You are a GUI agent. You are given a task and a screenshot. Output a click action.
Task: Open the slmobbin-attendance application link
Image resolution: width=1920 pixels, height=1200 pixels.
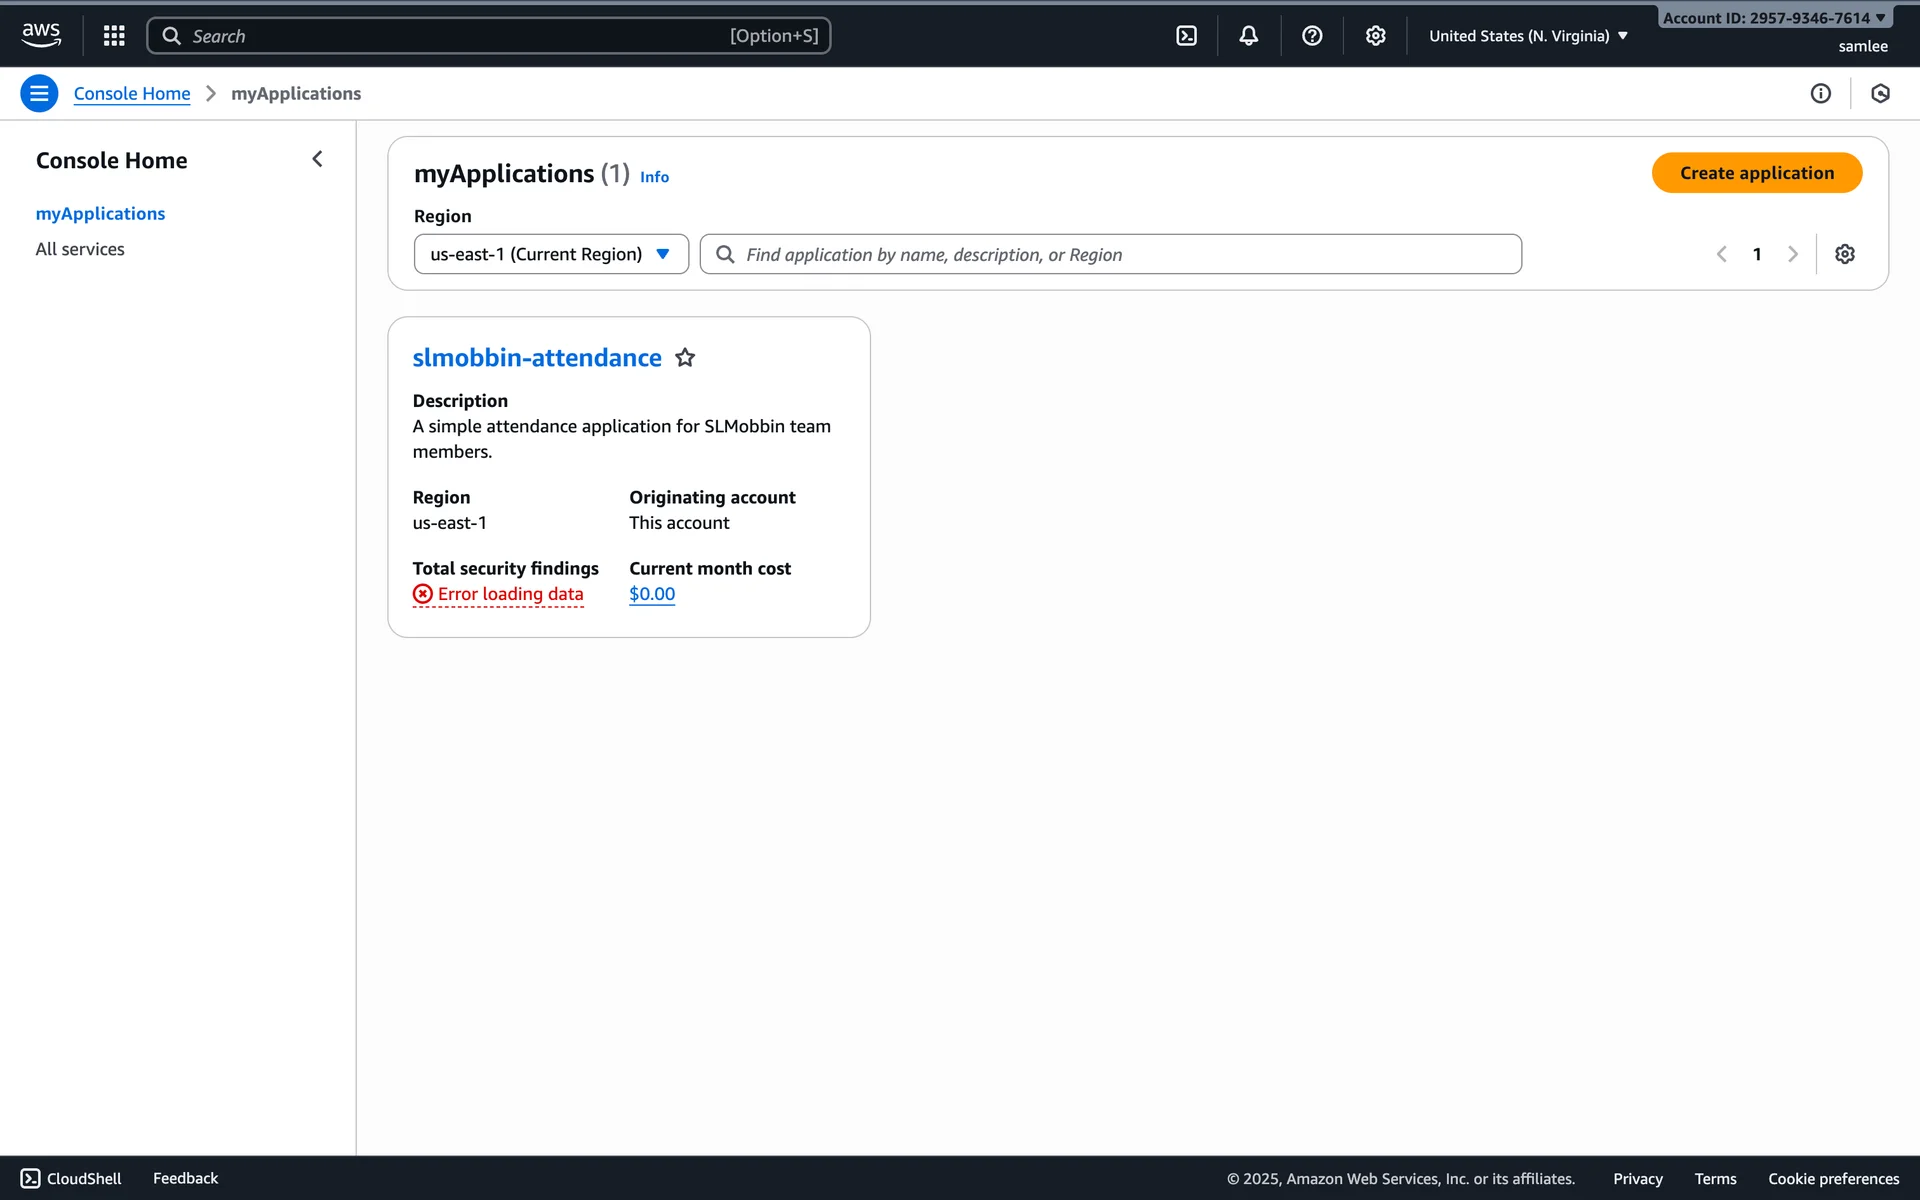pos(536,358)
